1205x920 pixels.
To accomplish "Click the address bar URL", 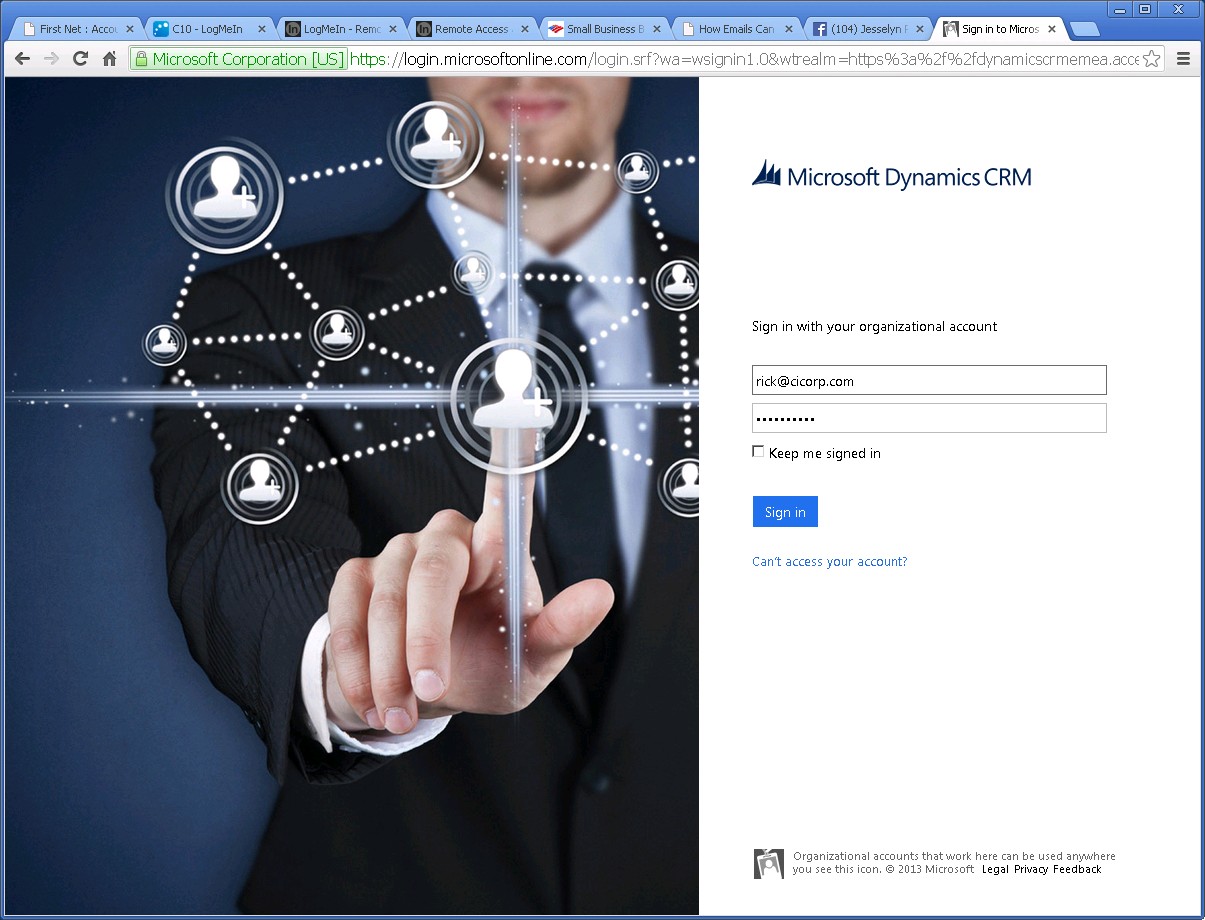I will coord(744,59).
